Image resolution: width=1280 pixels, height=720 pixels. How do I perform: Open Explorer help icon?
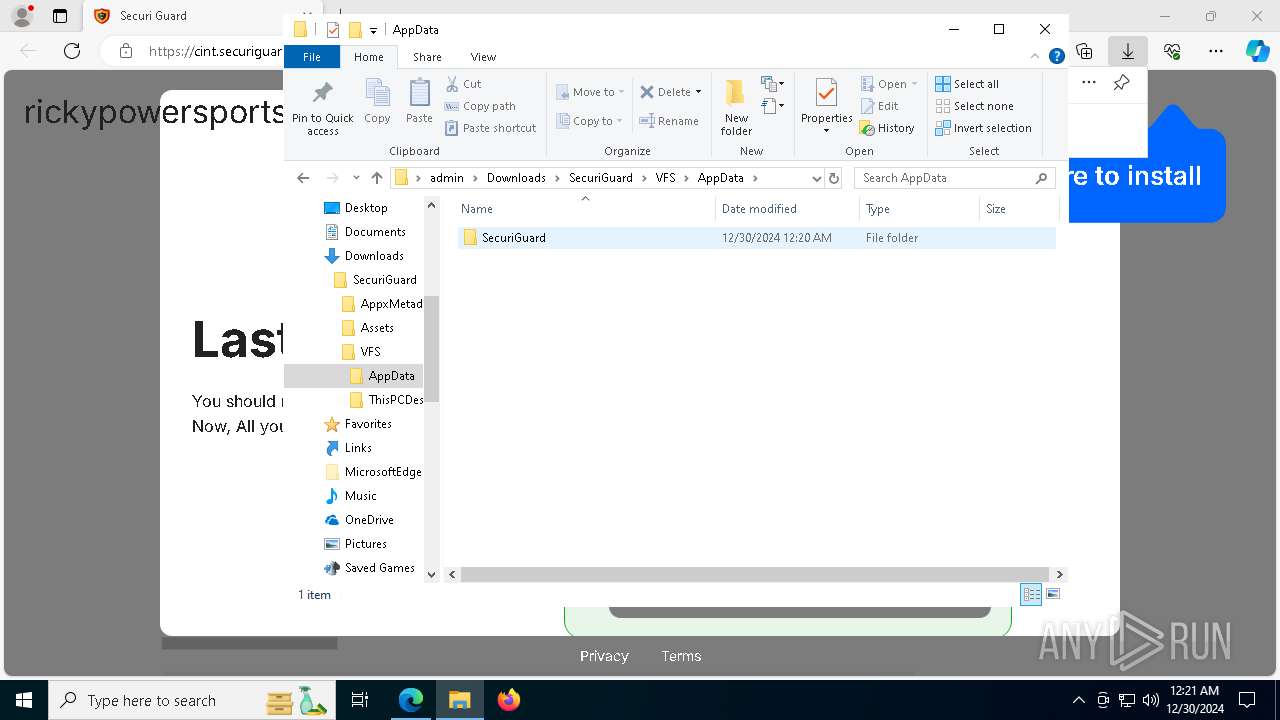[x=1056, y=57]
